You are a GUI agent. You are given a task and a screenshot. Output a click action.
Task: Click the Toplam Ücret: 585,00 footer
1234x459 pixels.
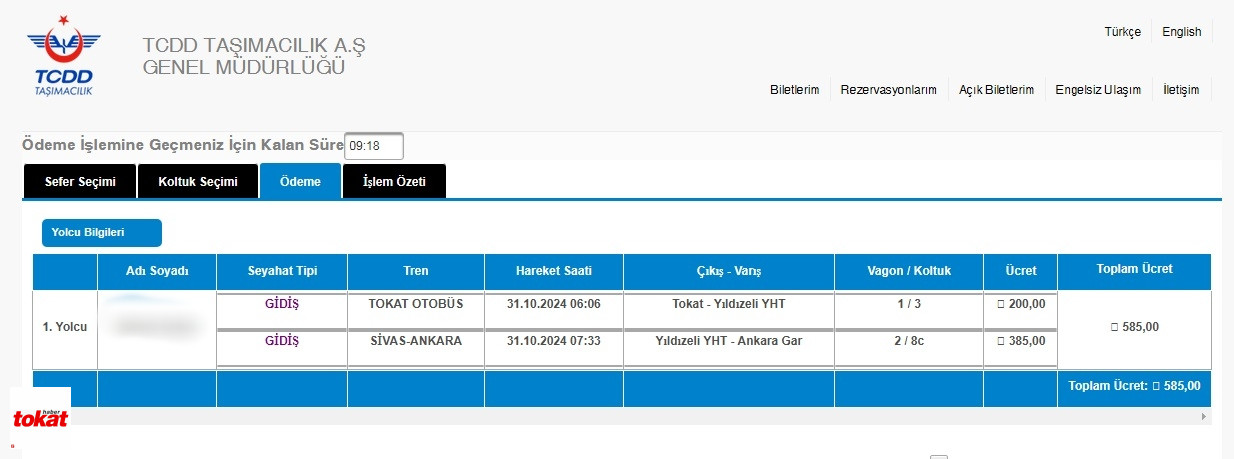[x=1134, y=385]
